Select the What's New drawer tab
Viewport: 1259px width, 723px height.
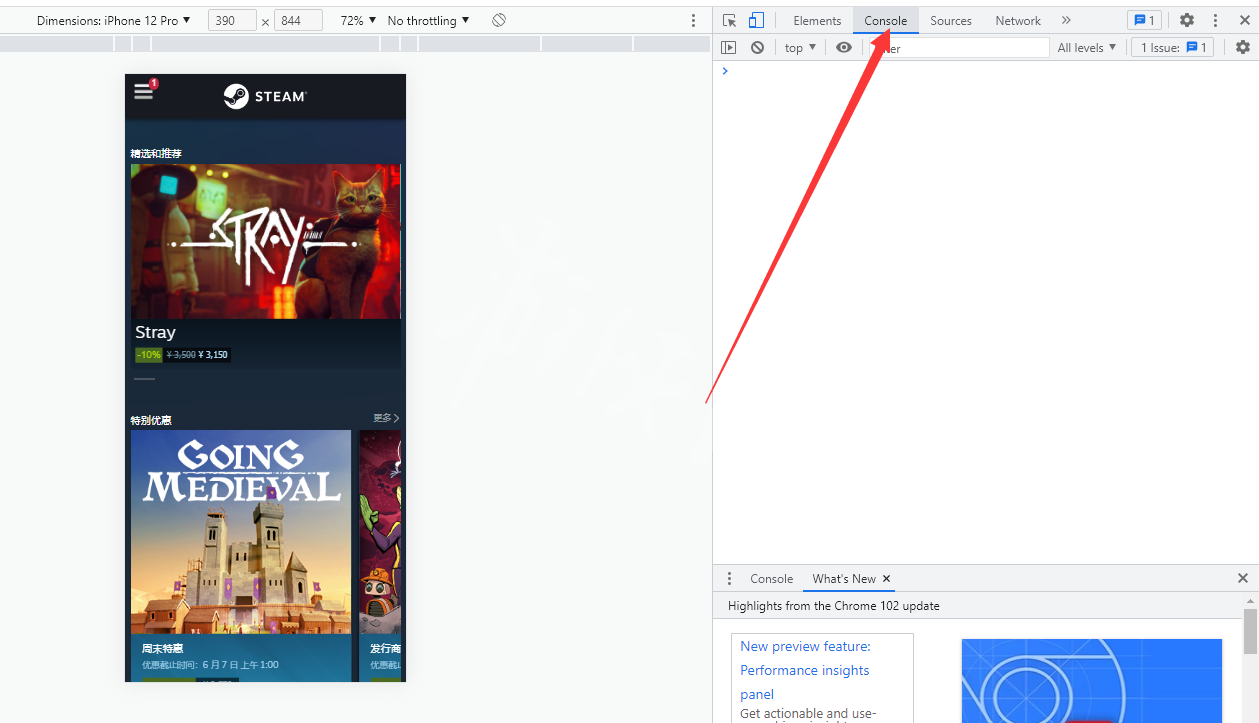point(844,578)
